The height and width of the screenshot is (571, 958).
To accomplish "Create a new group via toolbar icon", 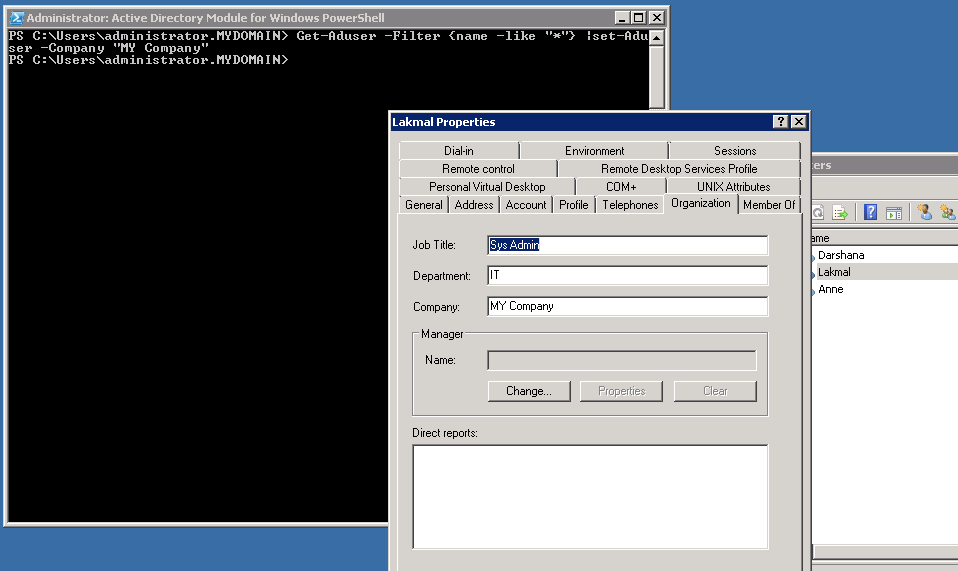I will (x=948, y=212).
